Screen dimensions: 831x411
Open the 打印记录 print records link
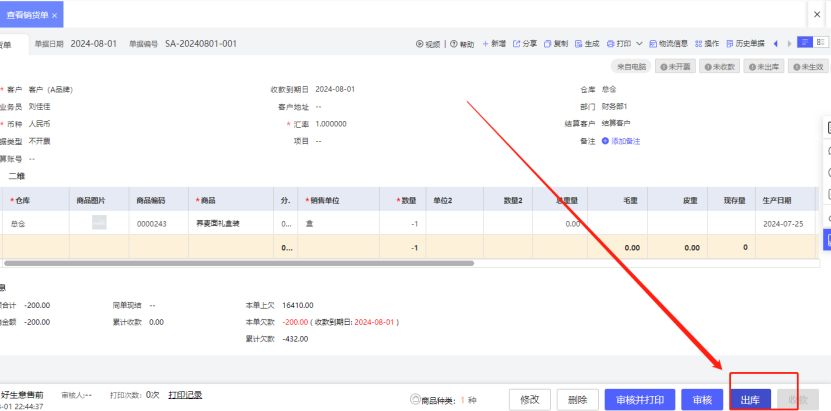(x=185, y=395)
